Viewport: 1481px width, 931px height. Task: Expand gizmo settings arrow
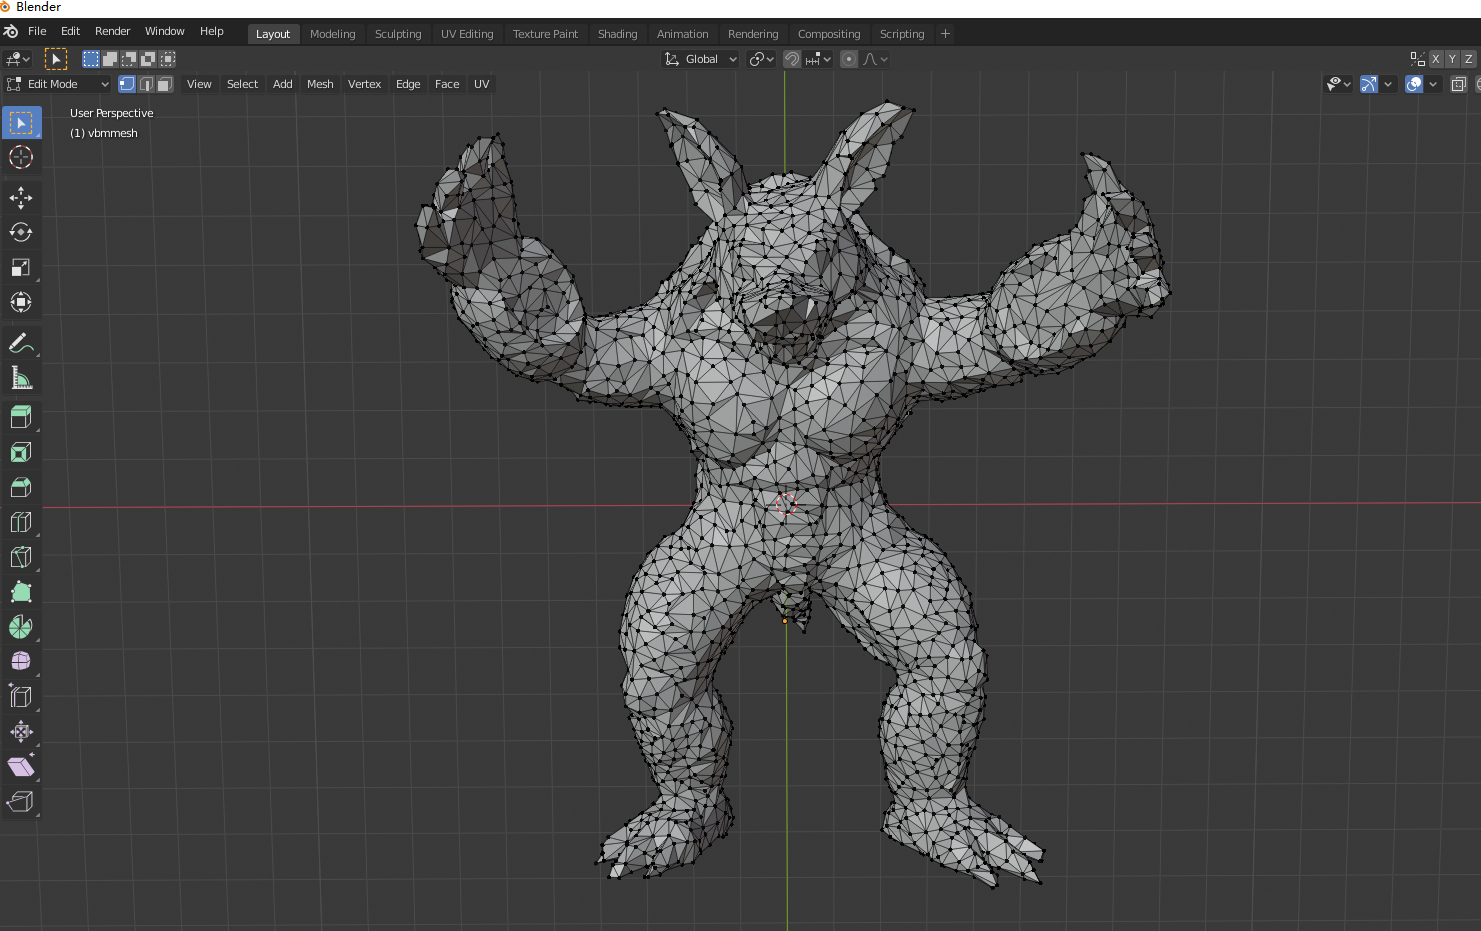click(1388, 84)
